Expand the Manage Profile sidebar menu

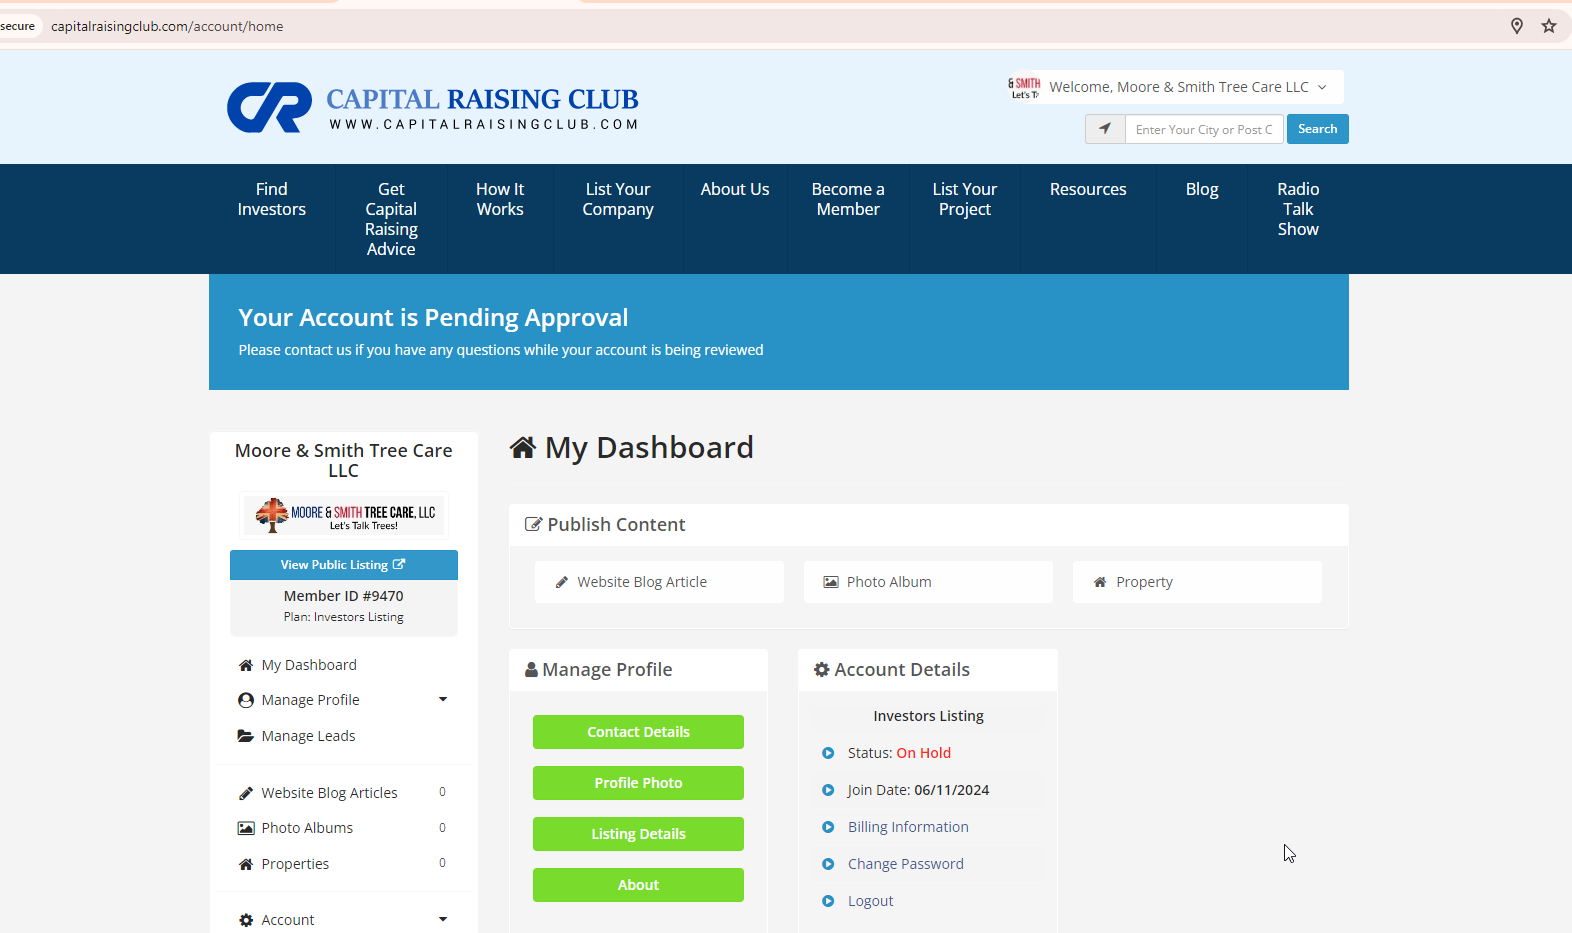click(443, 700)
